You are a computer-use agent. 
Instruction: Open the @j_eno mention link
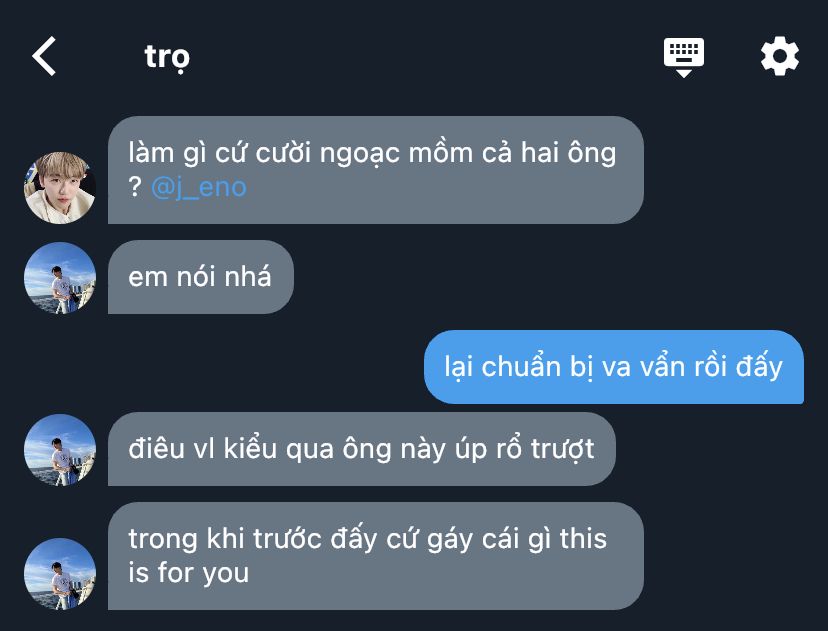click(x=199, y=187)
